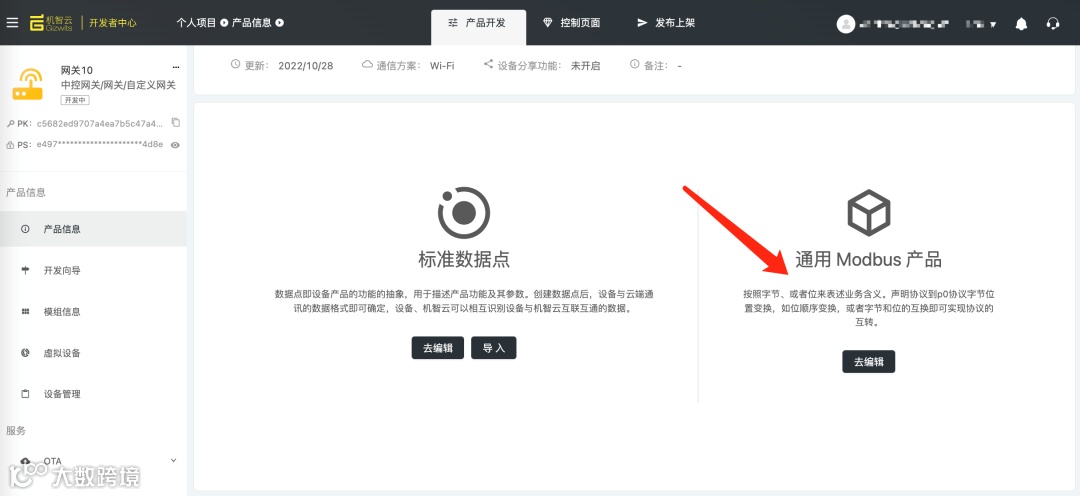1080x496 pixels.
Task: Click the PK key icon
Action: 10,124
